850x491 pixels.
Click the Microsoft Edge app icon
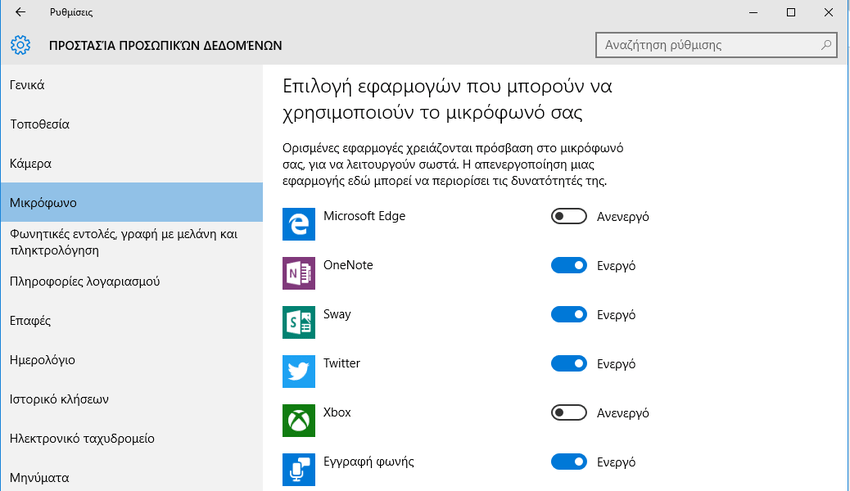point(299,224)
